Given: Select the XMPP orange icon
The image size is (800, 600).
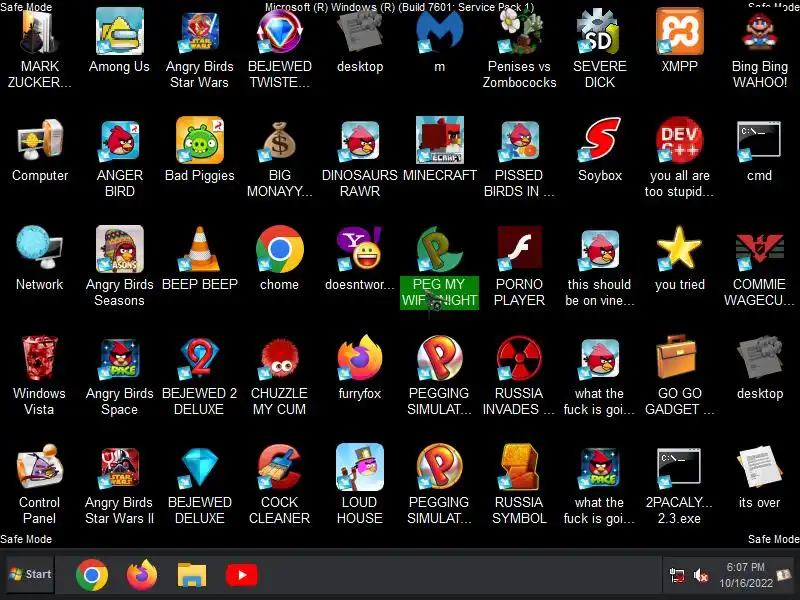Looking at the screenshot, I should click(x=680, y=32).
